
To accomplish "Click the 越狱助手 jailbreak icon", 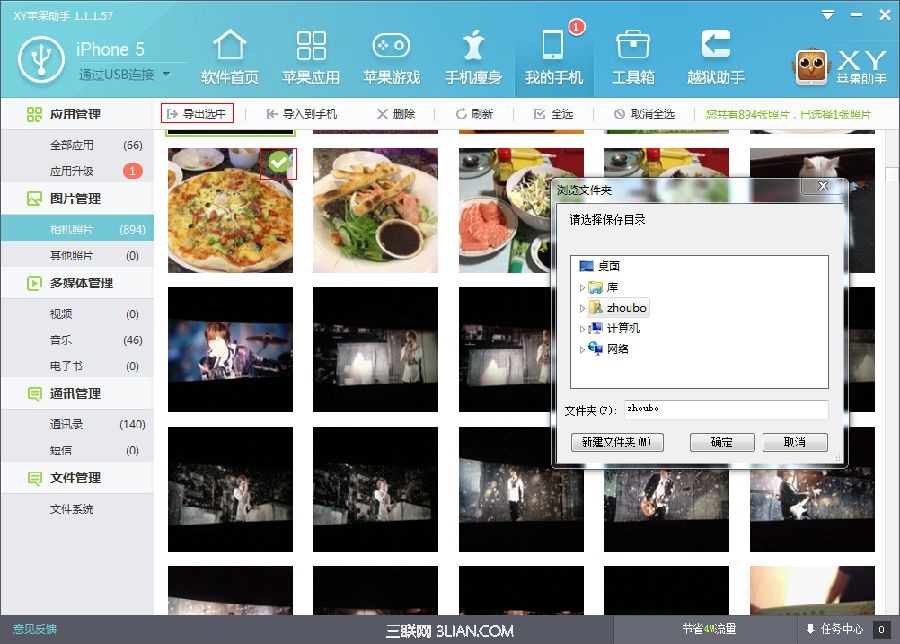I will pyautogui.click(x=715, y=47).
